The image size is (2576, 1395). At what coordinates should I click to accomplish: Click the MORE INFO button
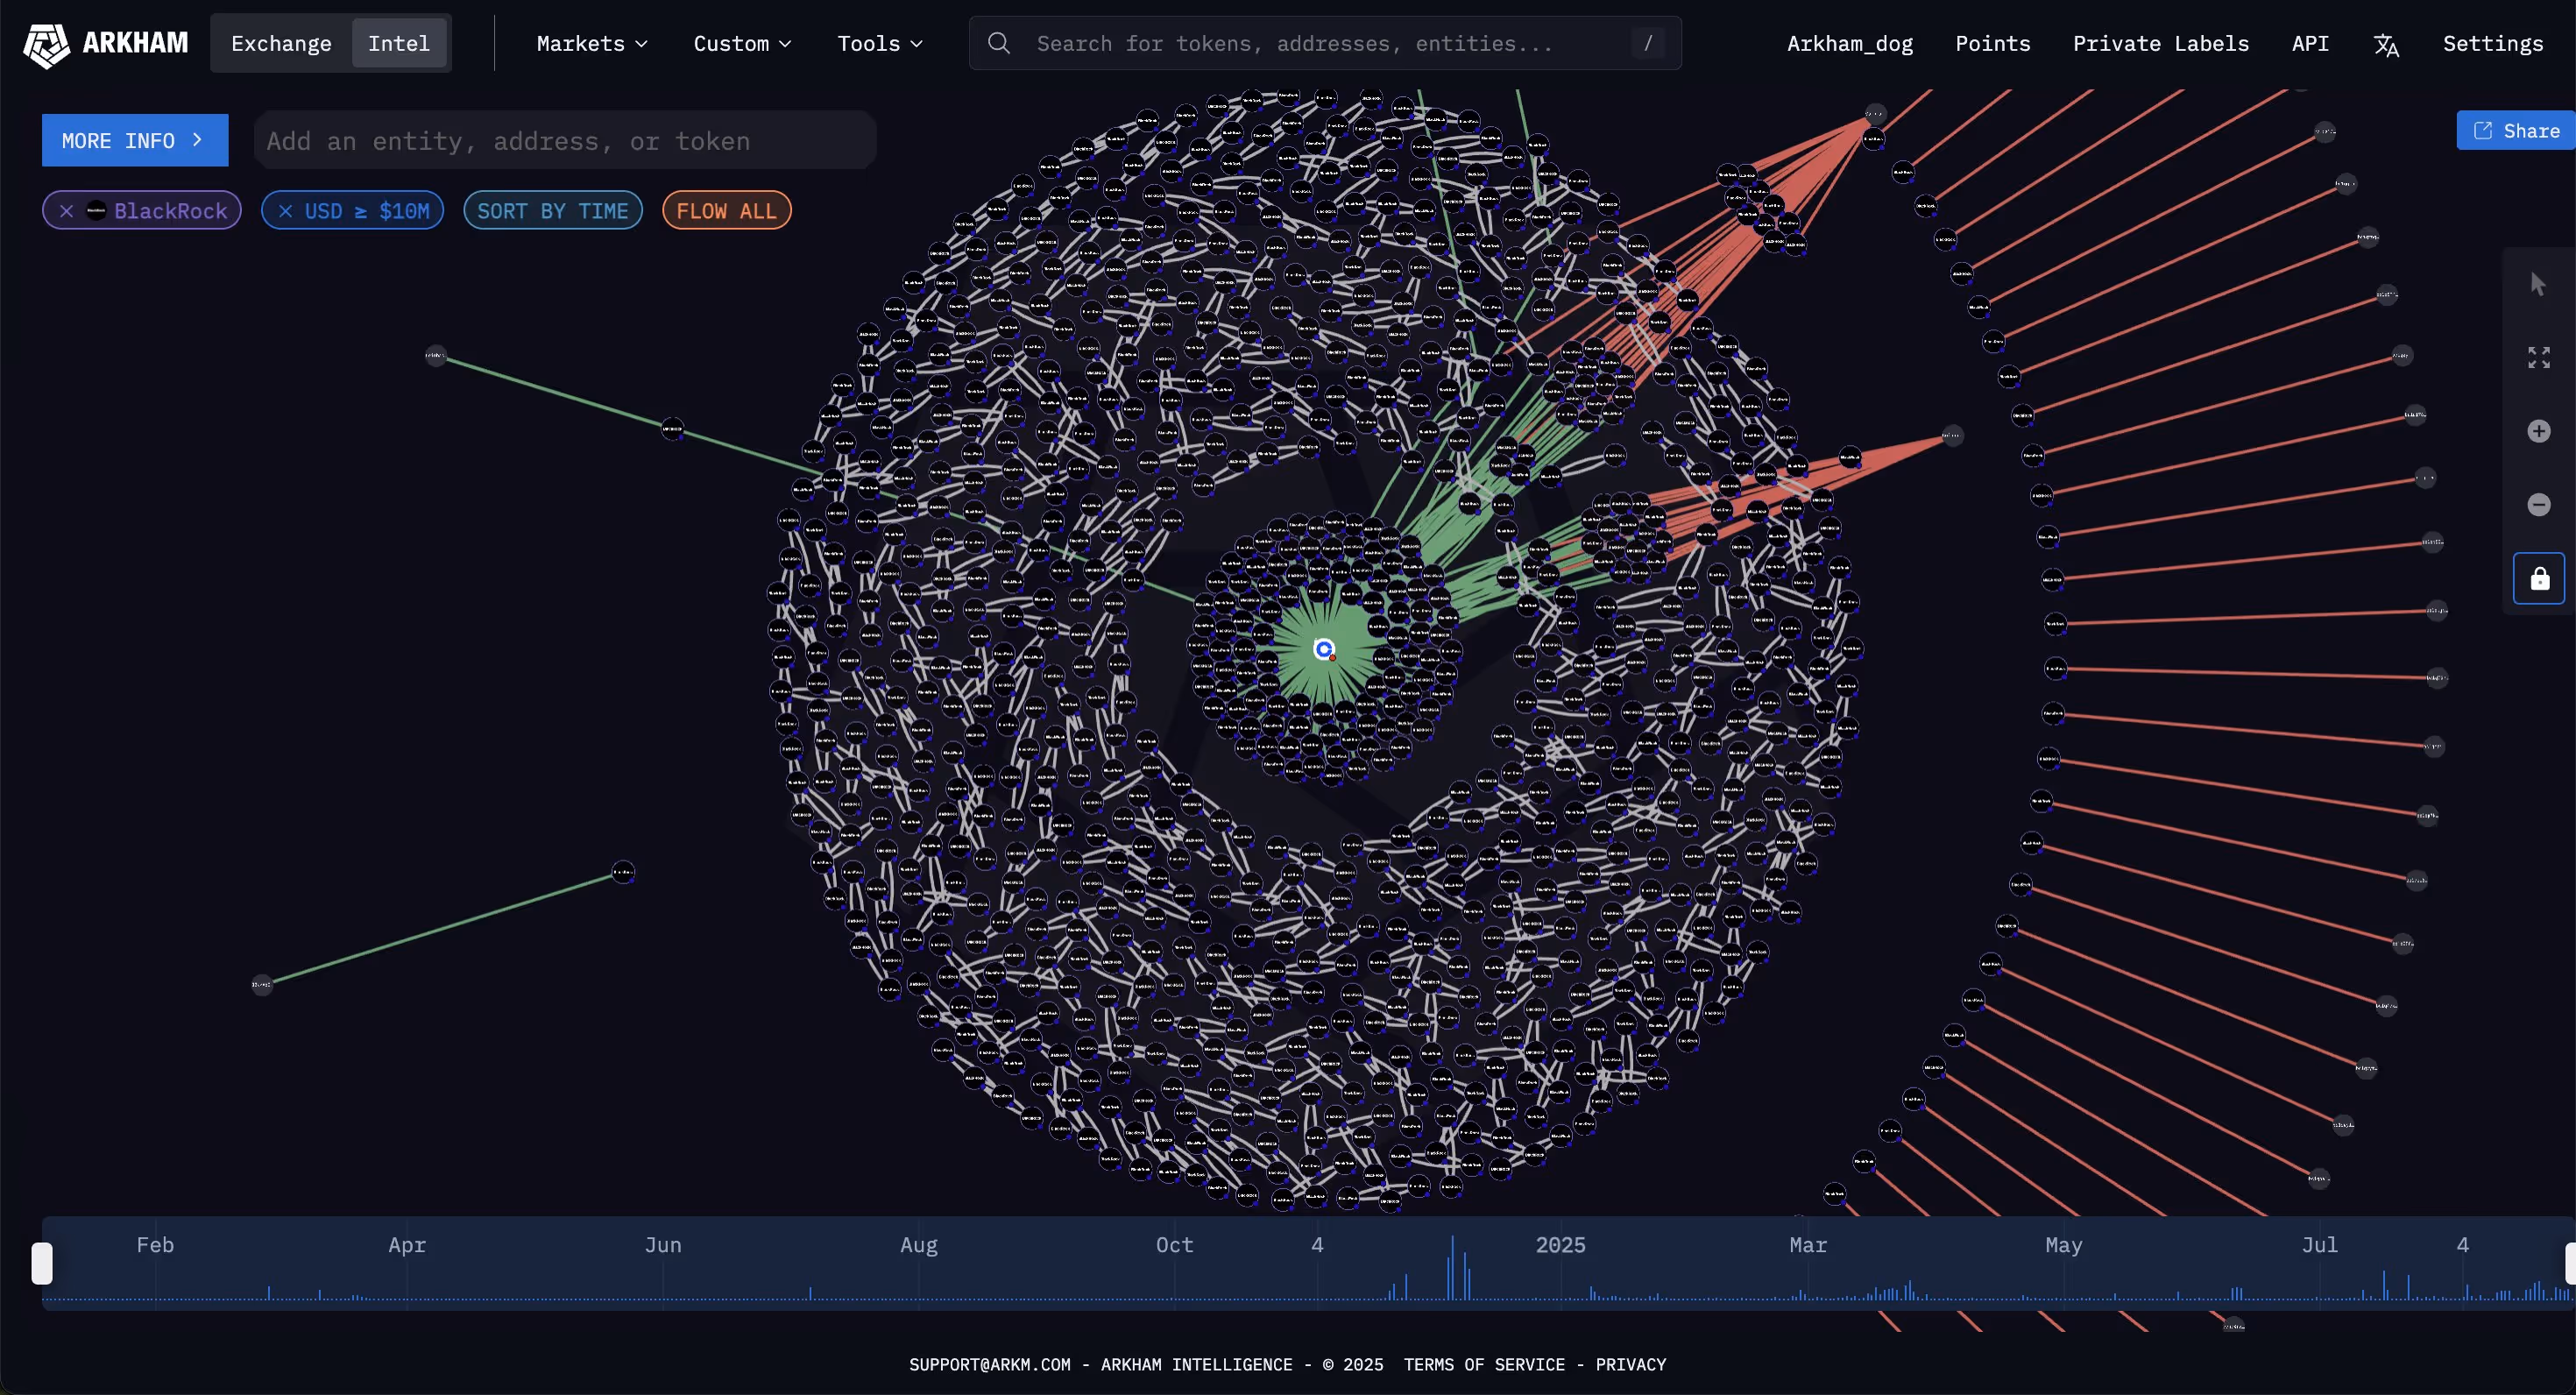tap(134, 140)
